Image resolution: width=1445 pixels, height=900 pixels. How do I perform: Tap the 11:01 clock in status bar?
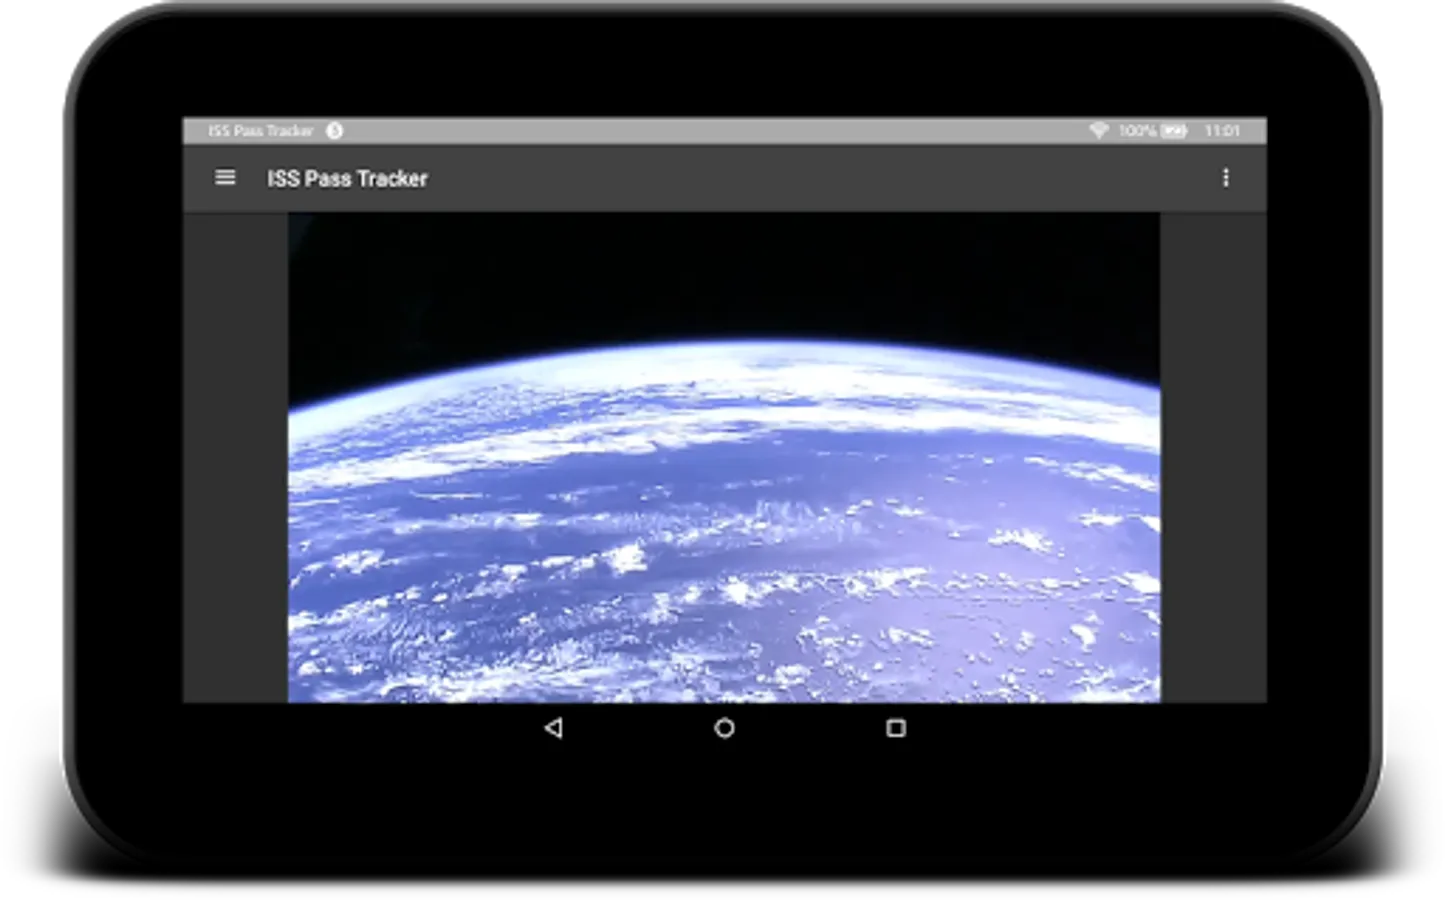click(x=1222, y=131)
